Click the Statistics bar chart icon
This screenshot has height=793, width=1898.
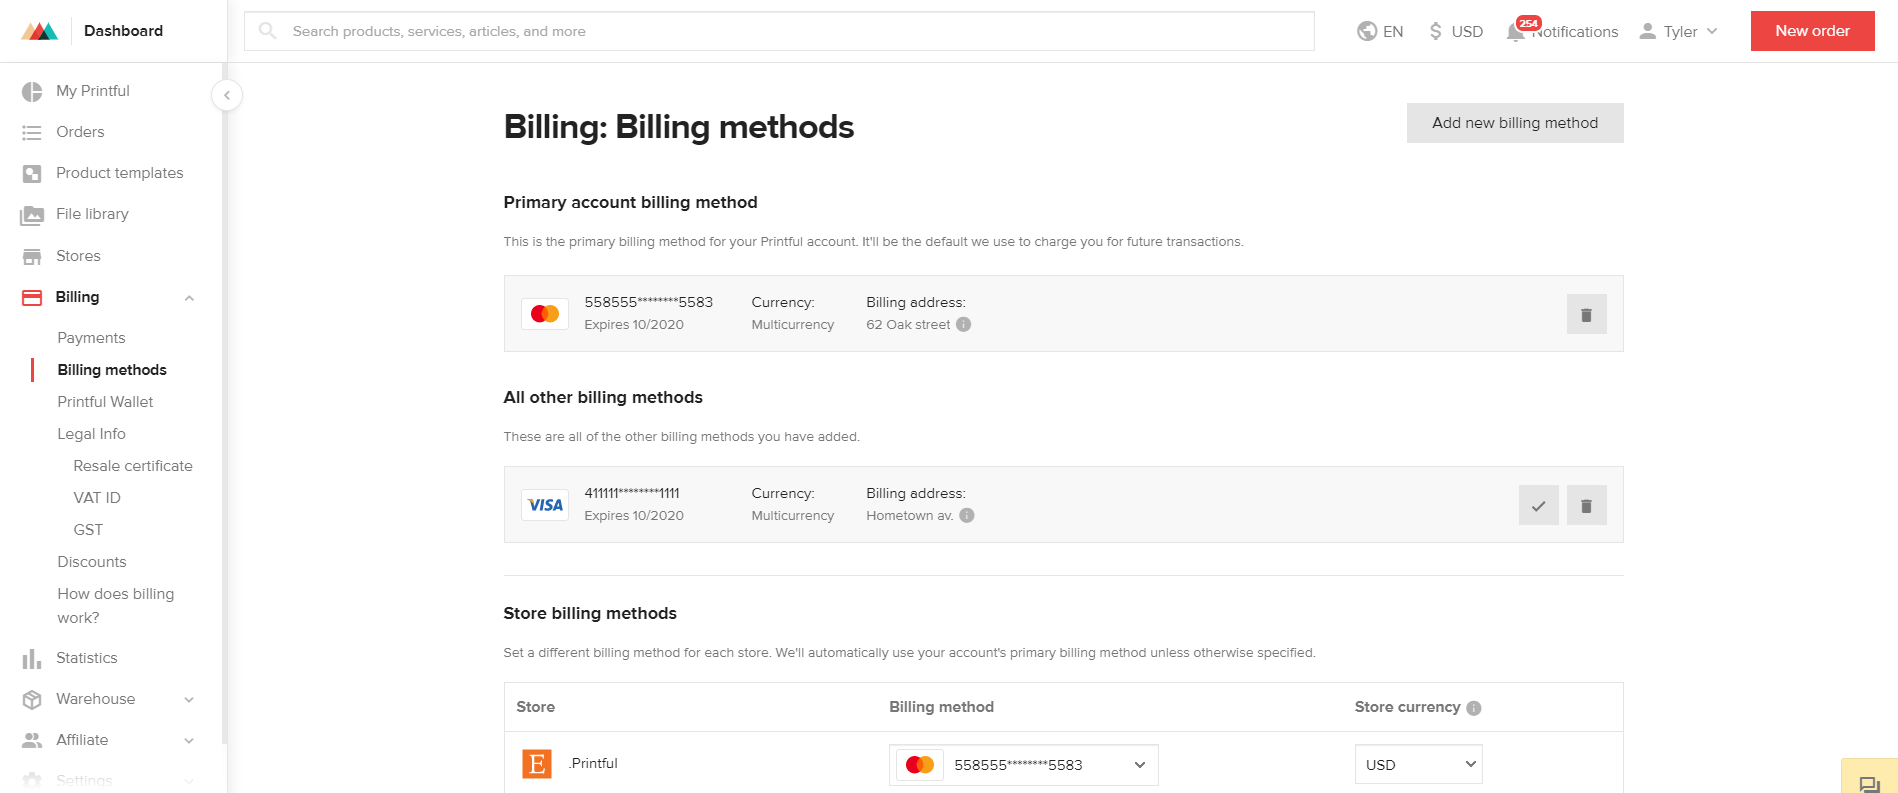(32, 658)
